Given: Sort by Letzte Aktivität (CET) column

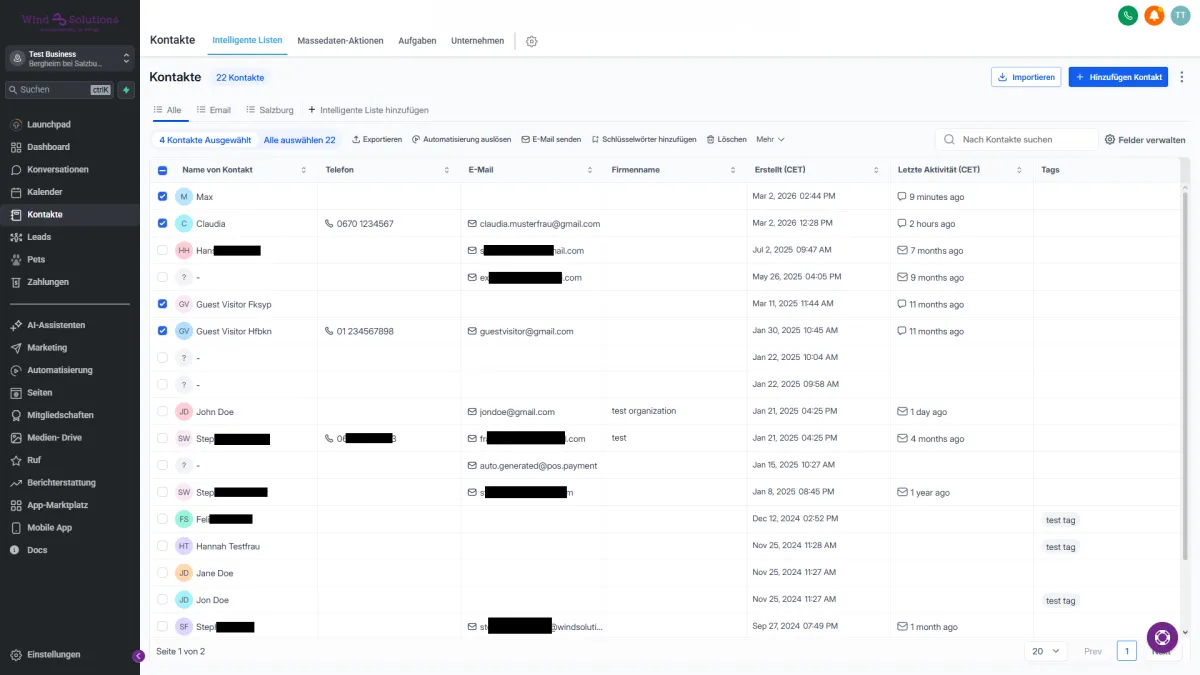Looking at the screenshot, I should click(x=1019, y=170).
